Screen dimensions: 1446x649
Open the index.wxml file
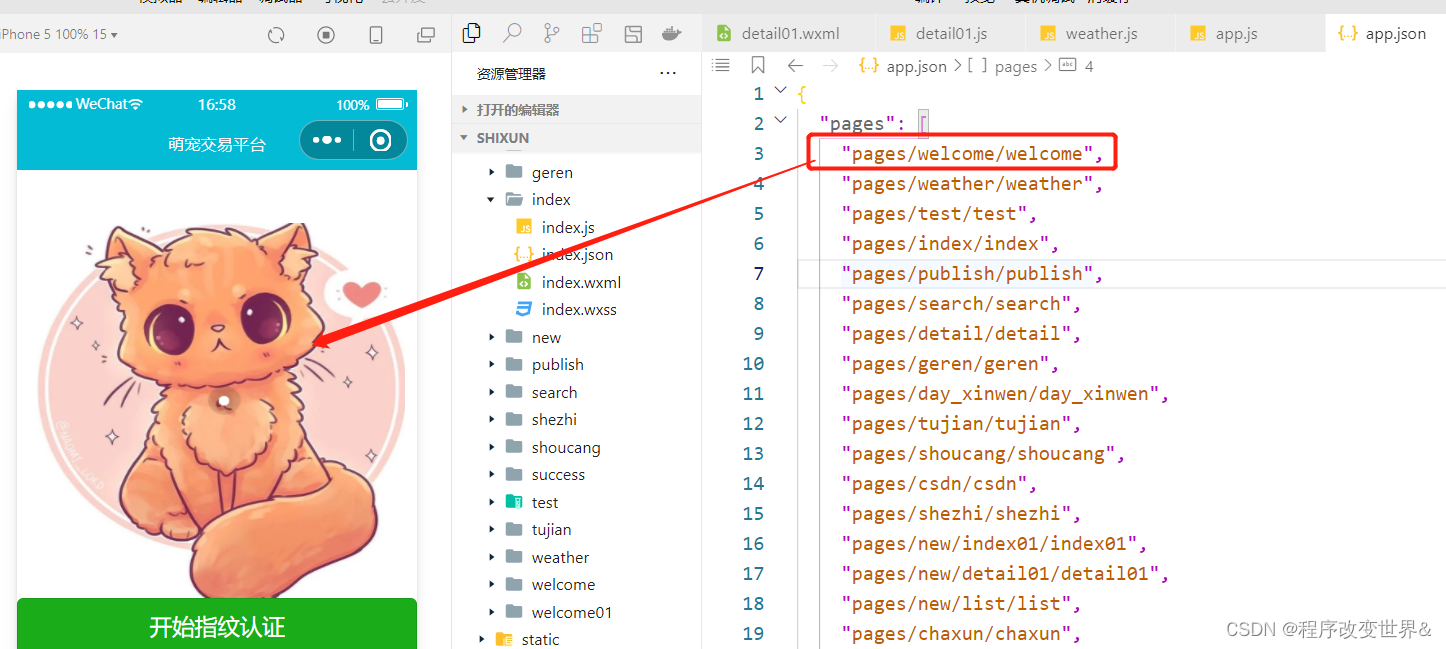[581, 283]
